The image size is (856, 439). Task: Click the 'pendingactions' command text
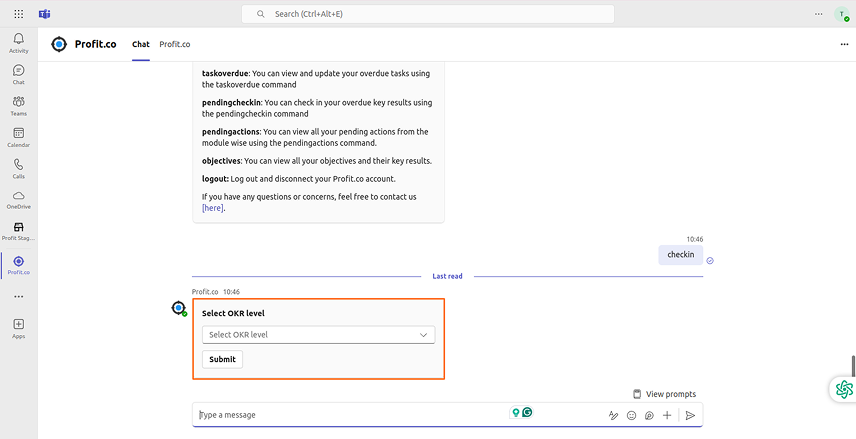pos(231,132)
